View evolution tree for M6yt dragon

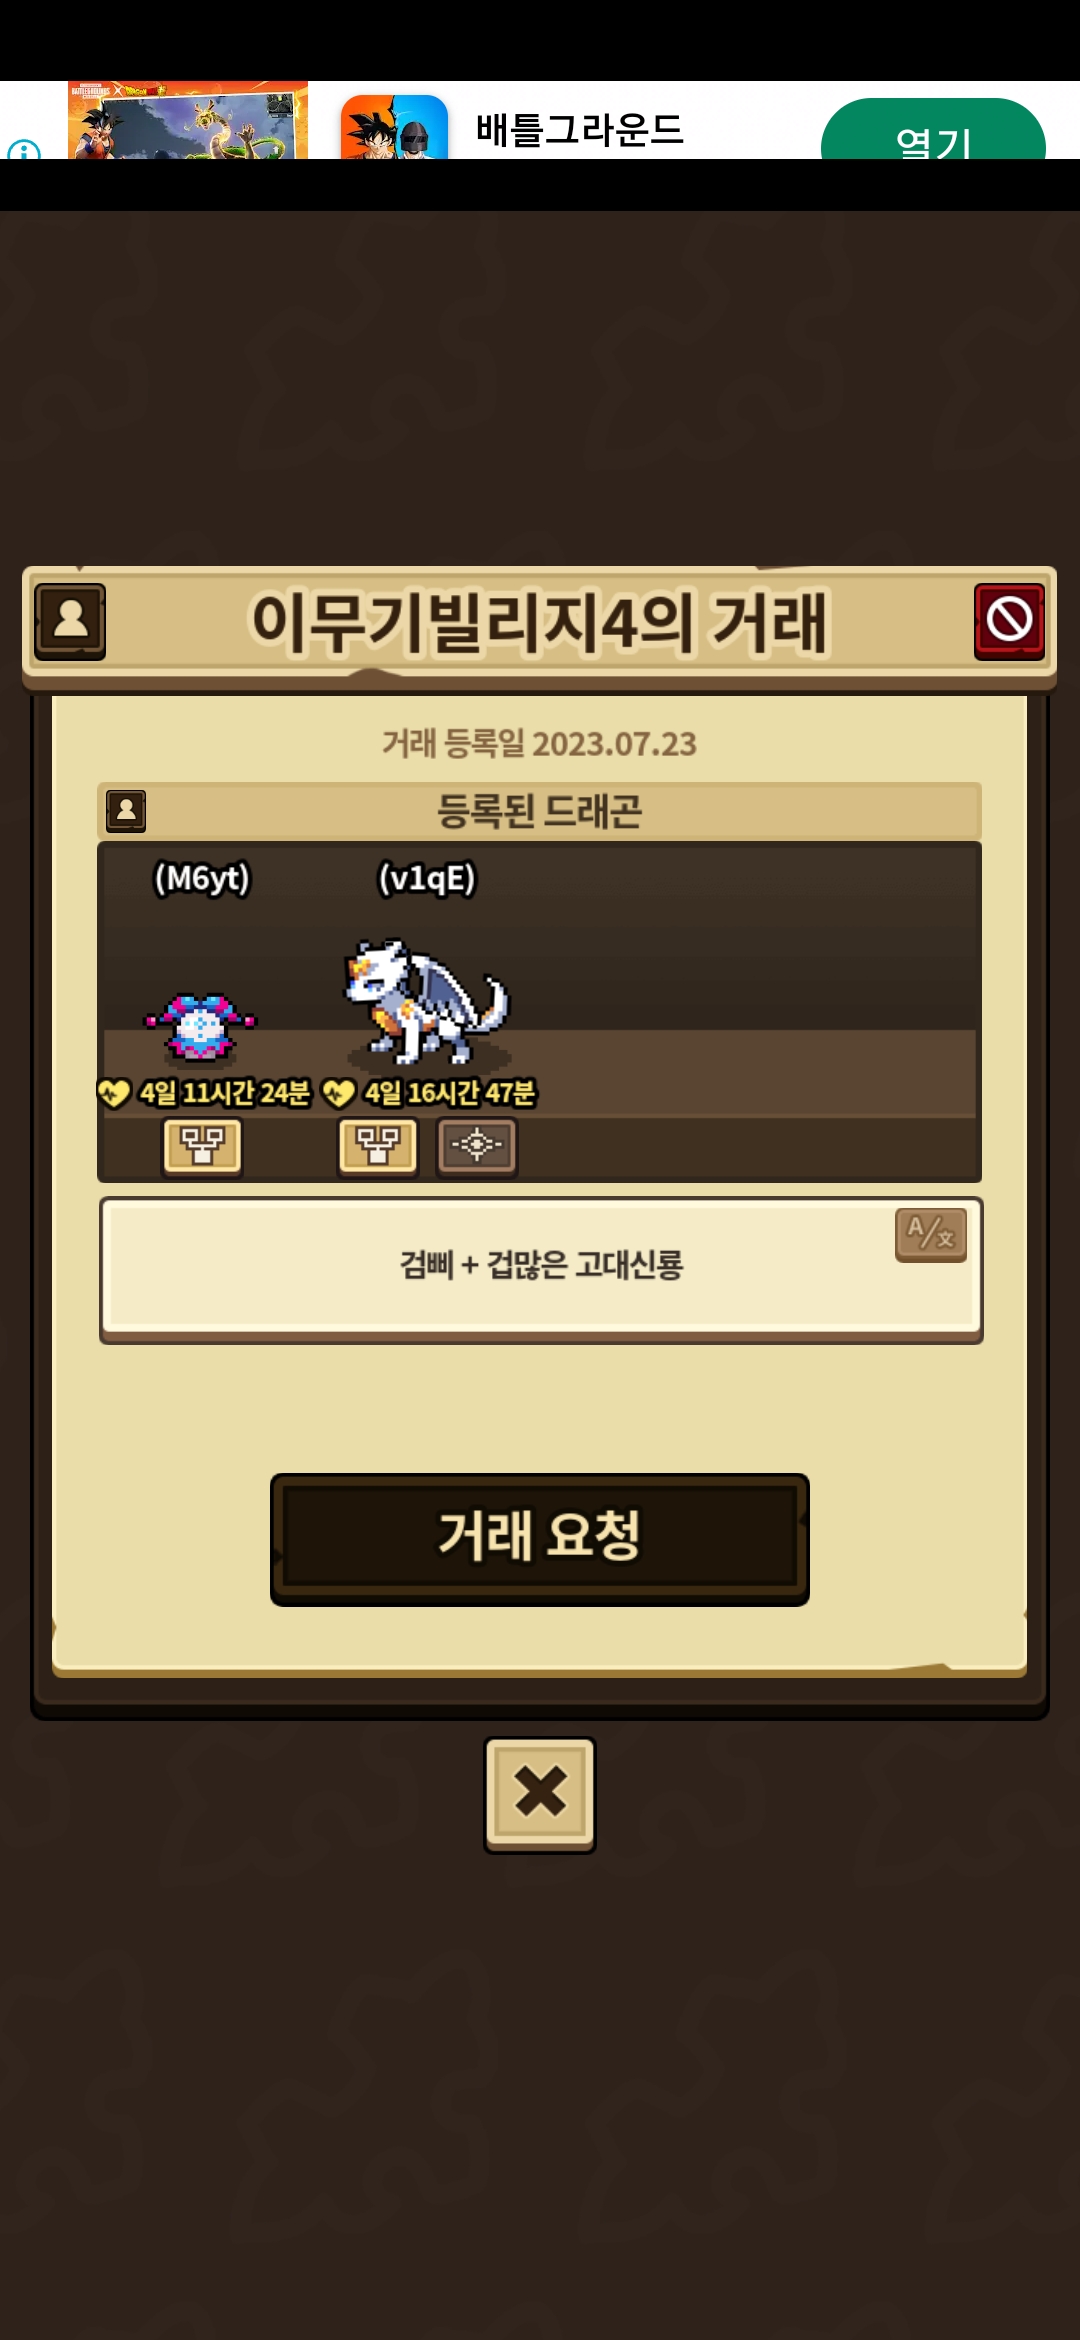202,1145
